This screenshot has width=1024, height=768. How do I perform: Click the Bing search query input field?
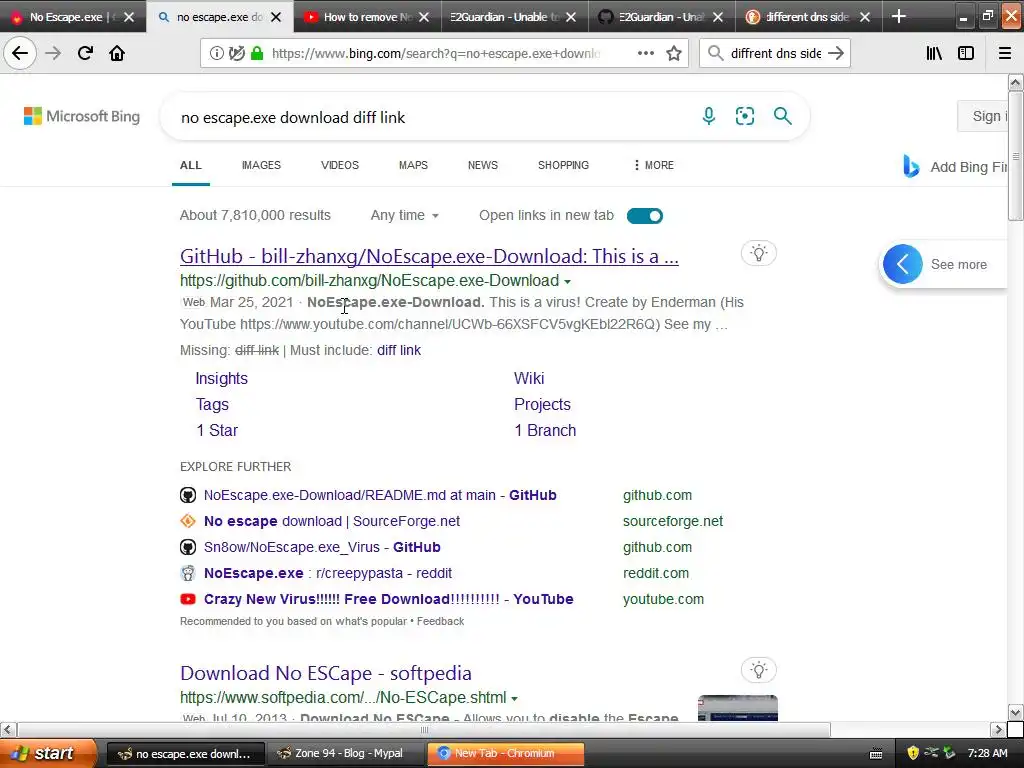pyautogui.click(x=431, y=118)
